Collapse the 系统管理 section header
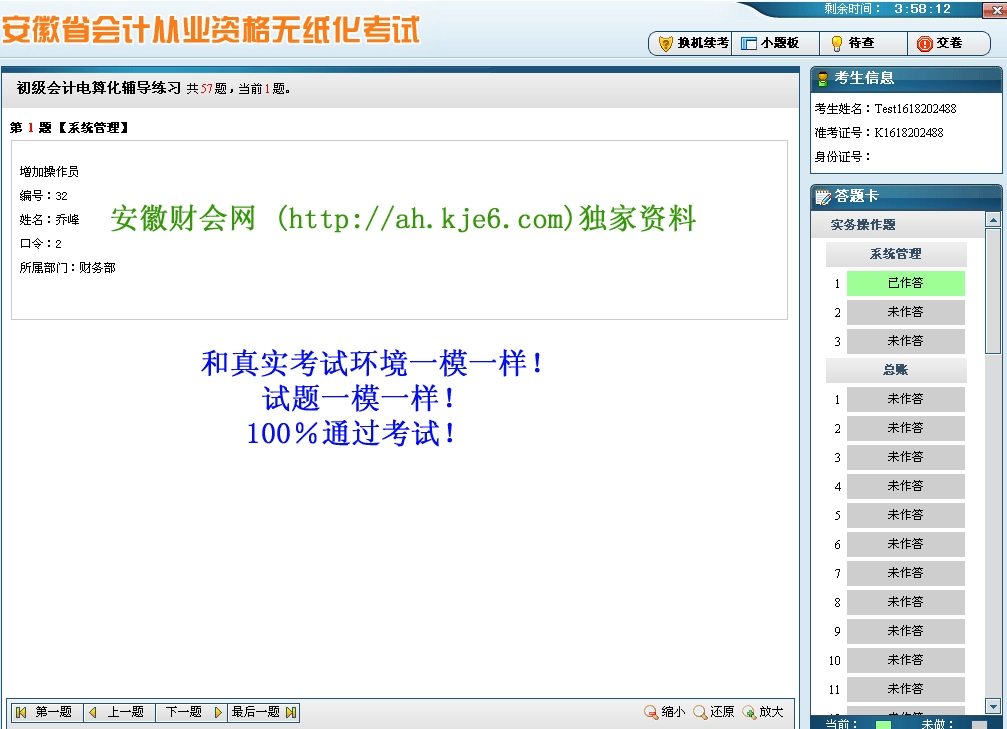Image resolution: width=1007 pixels, height=729 pixels. click(896, 254)
